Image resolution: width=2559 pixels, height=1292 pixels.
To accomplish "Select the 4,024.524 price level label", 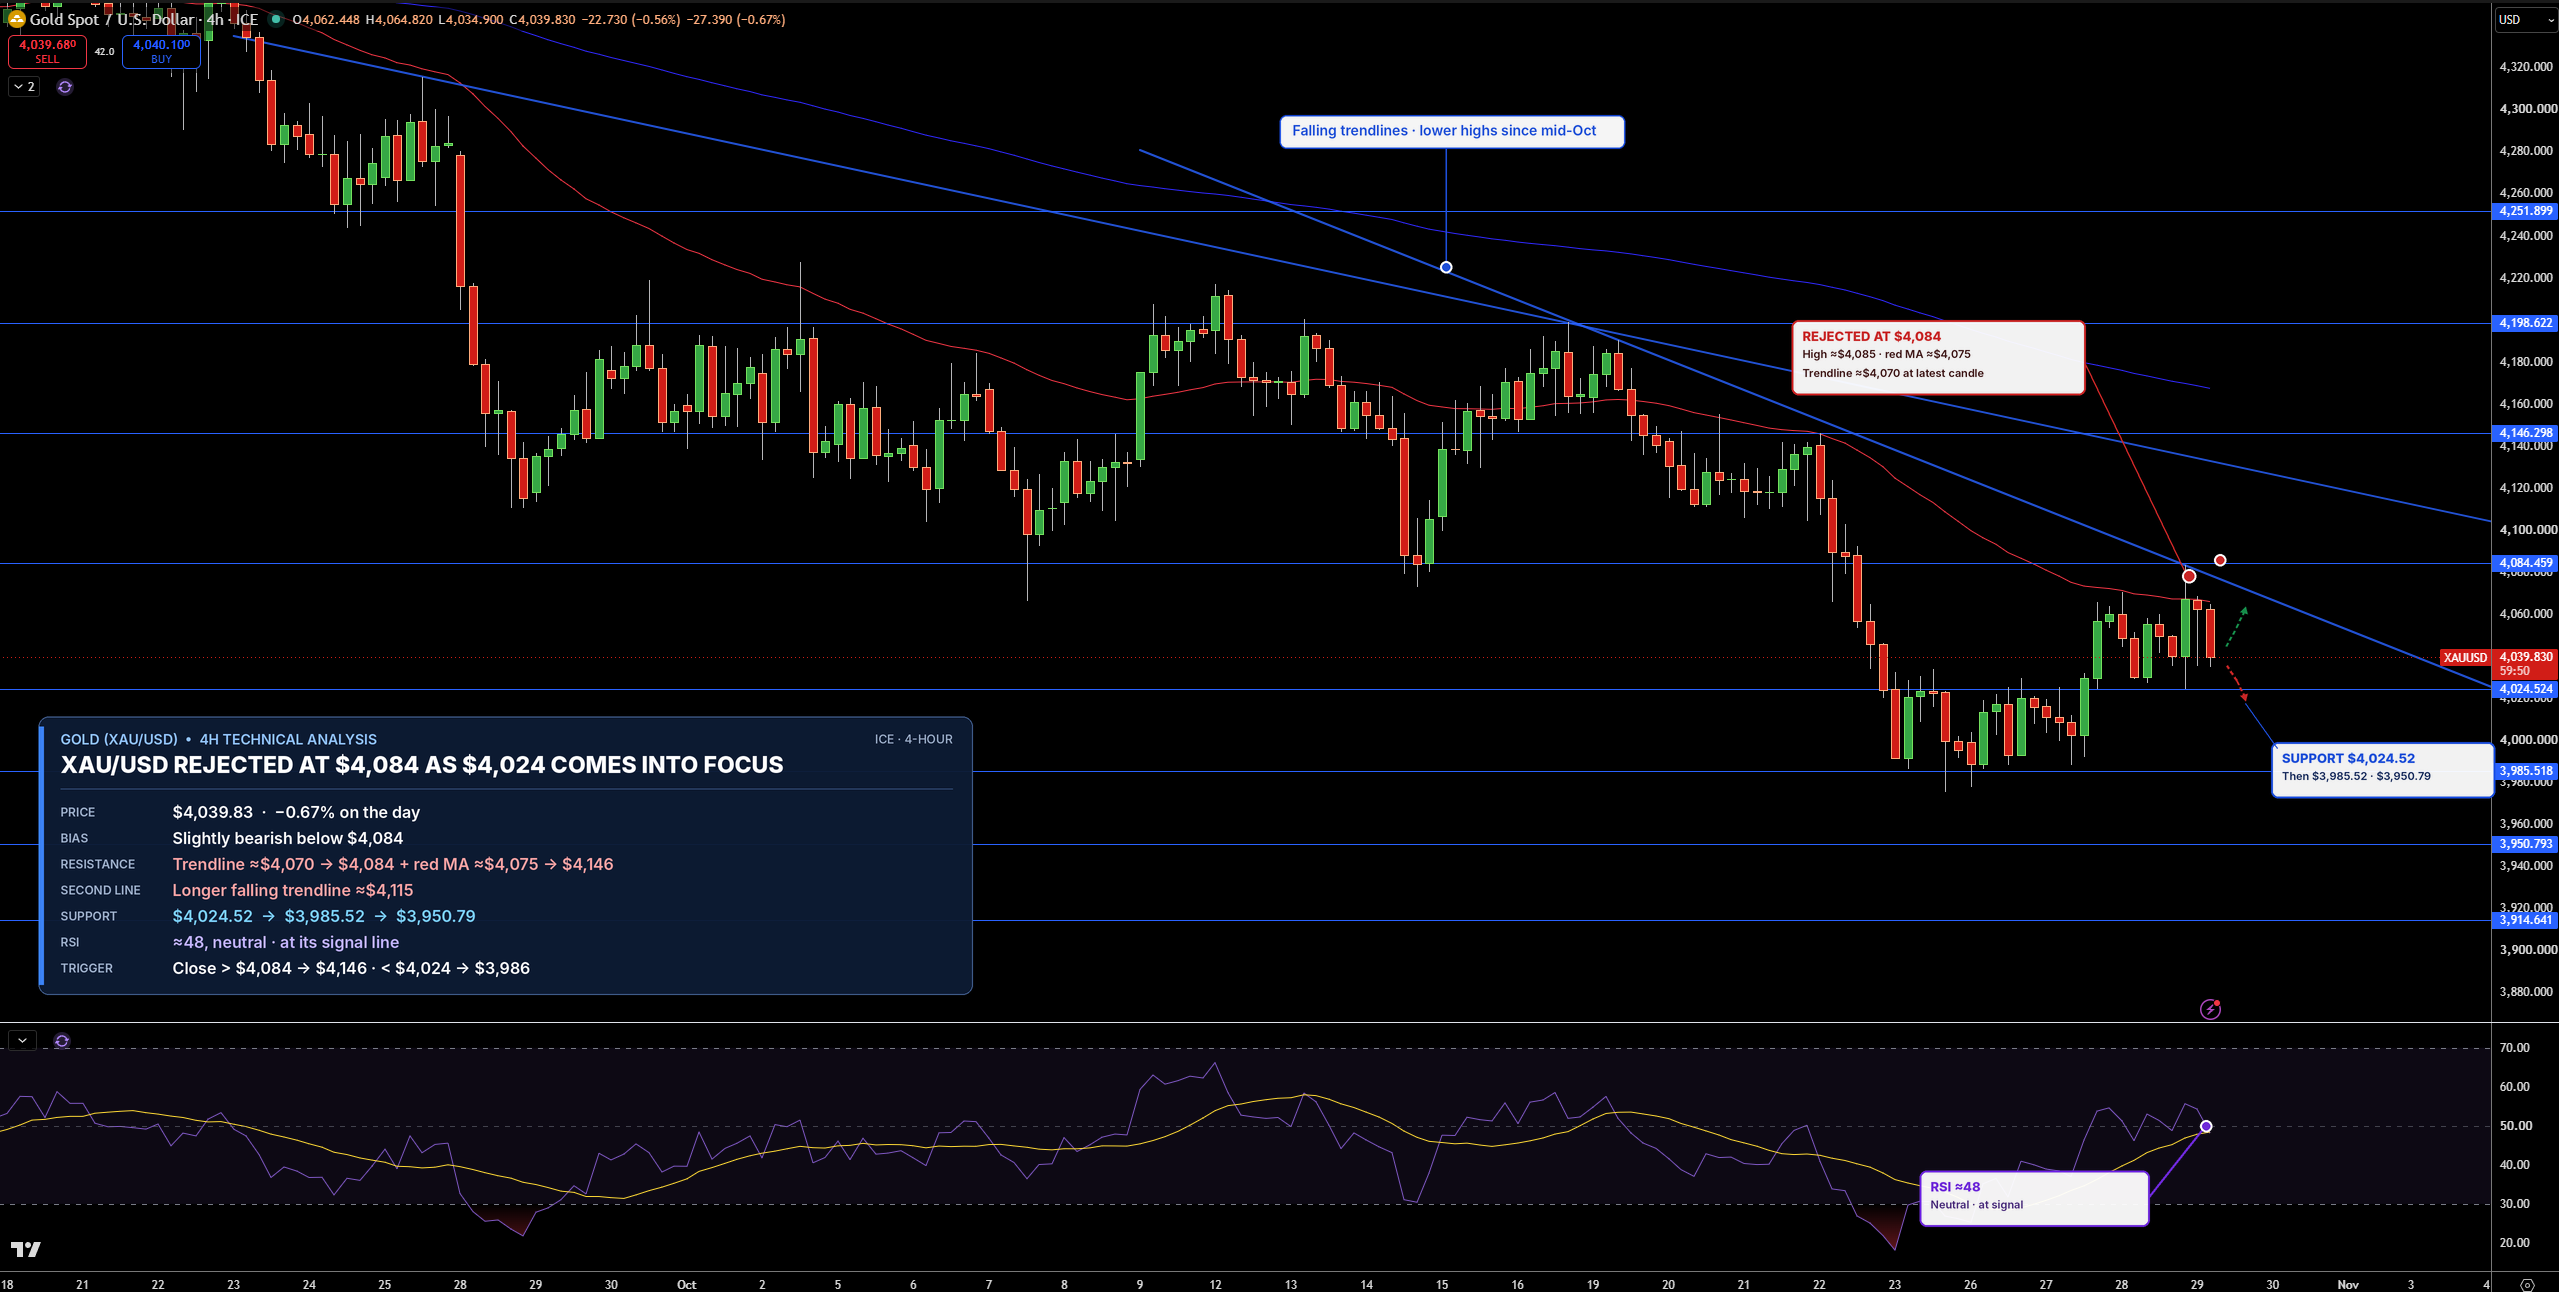I will tap(2525, 689).
